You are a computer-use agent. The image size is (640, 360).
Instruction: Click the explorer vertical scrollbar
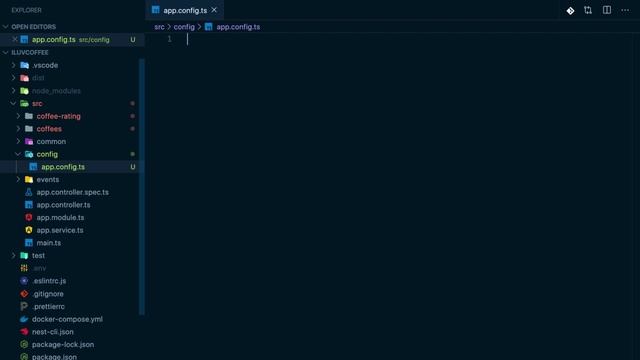click(142, 187)
